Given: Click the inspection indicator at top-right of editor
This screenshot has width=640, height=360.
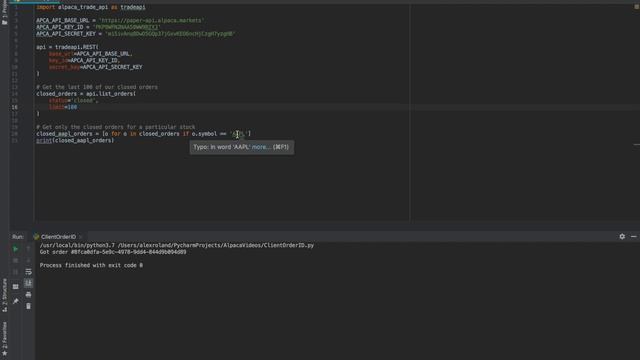Looking at the screenshot, I should point(636,7).
